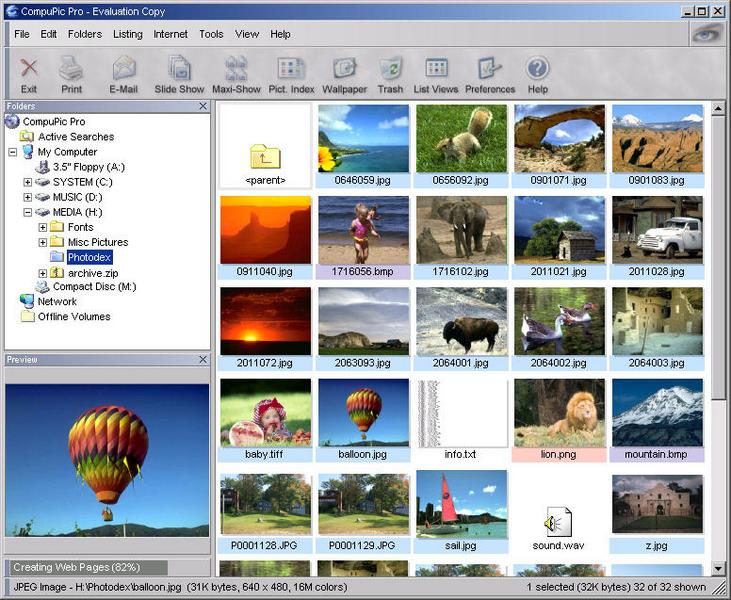Collapse the MEDIA (H:) drive

click(x=28, y=212)
